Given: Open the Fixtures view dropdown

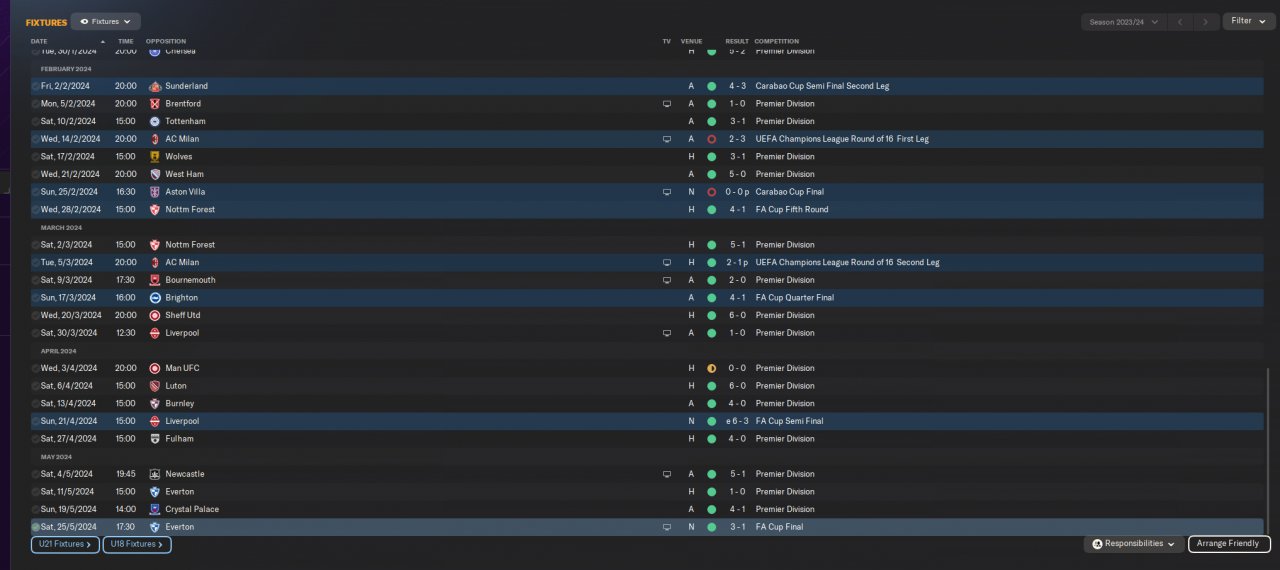Looking at the screenshot, I should click(x=105, y=21).
